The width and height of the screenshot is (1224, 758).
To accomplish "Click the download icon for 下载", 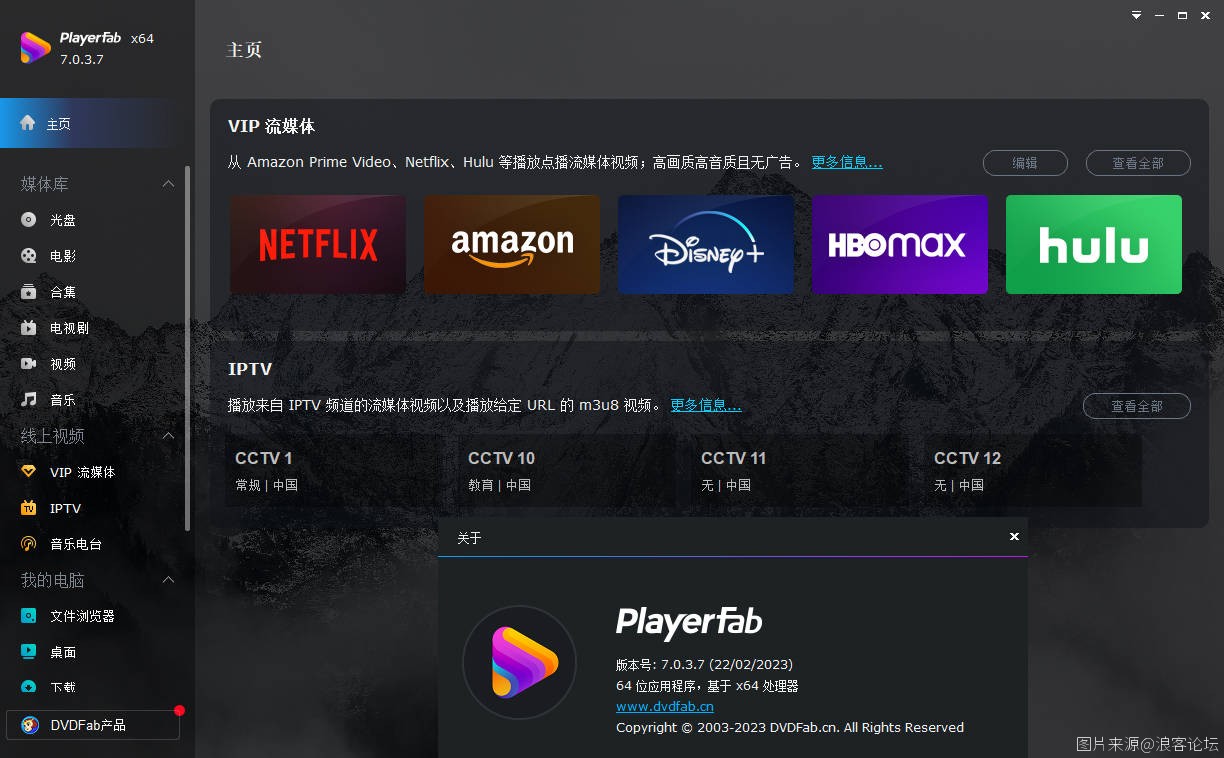I will click(x=29, y=687).
